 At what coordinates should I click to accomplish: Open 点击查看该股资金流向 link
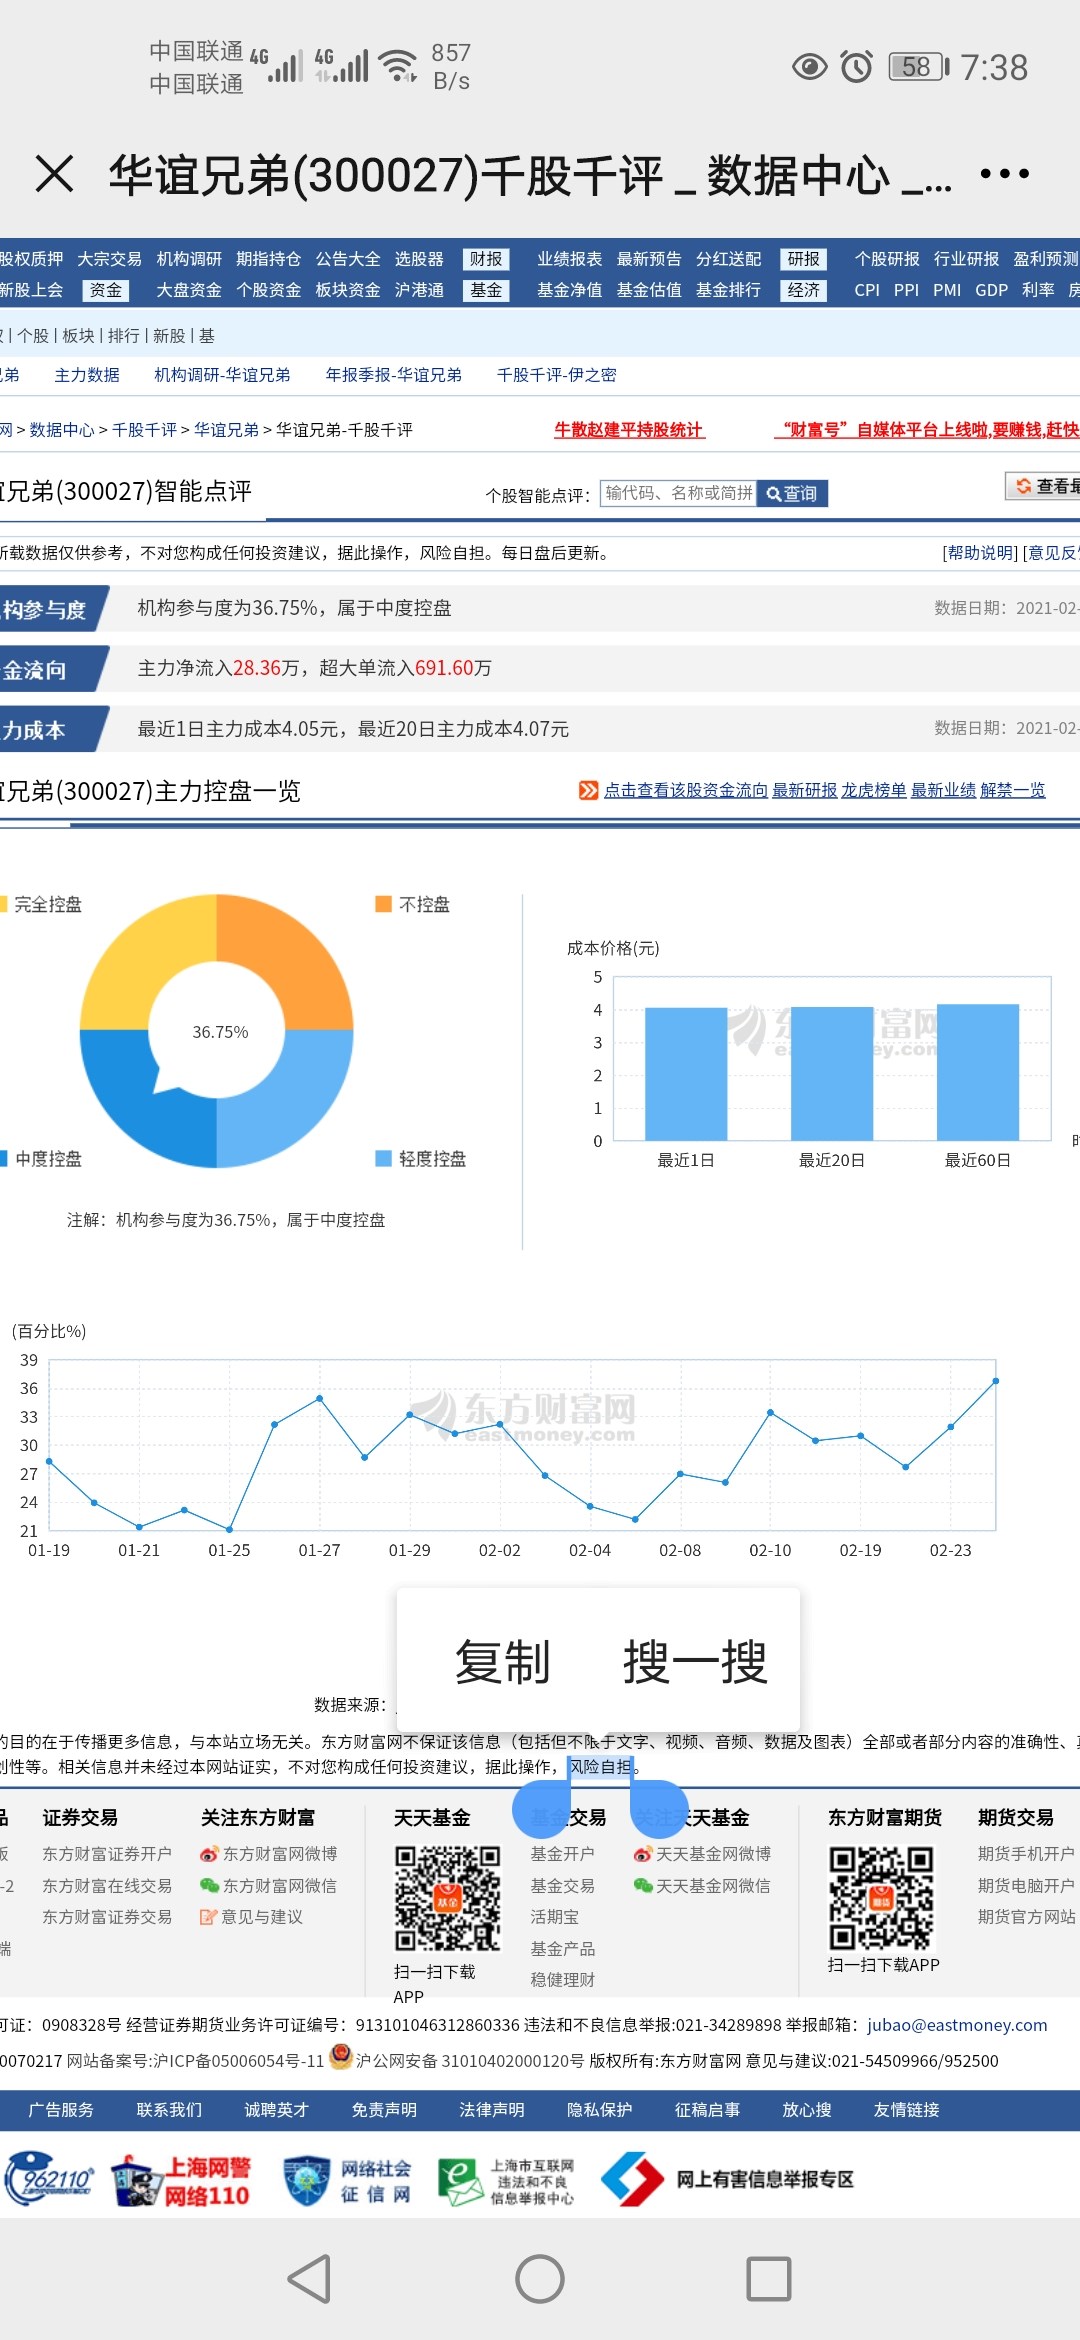point(686,790)
